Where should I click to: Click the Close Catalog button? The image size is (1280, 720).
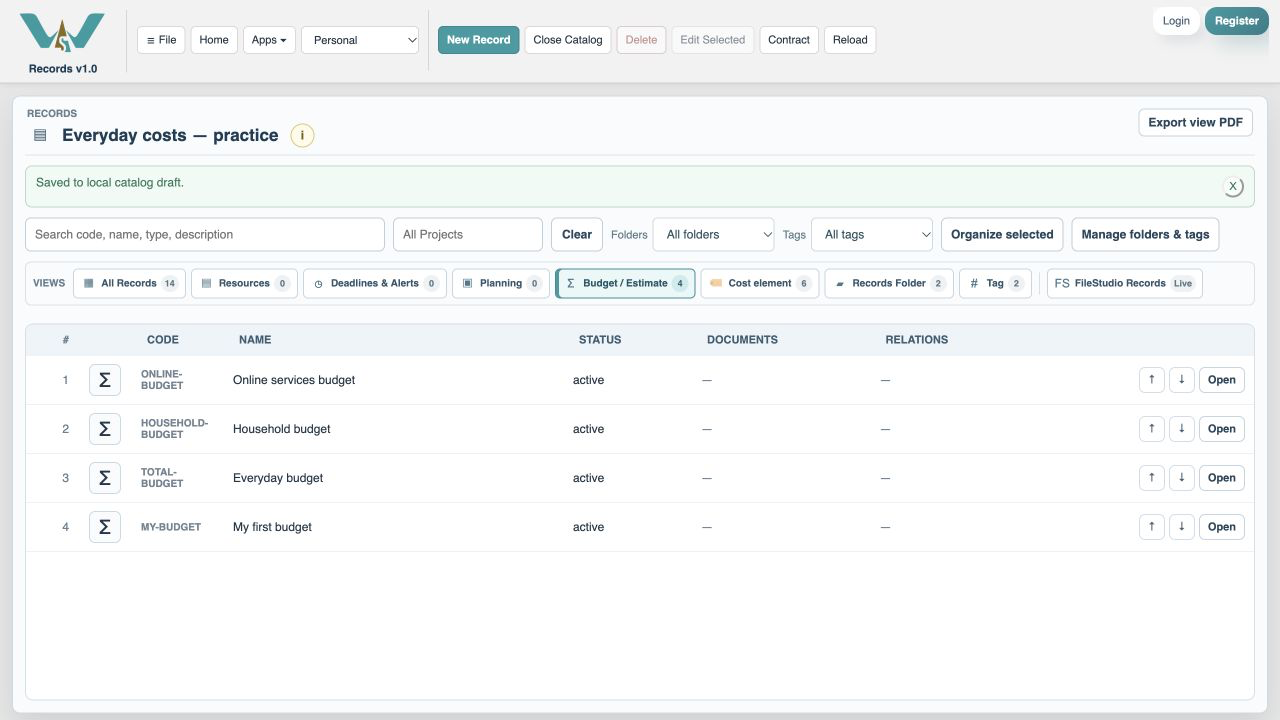568,40
